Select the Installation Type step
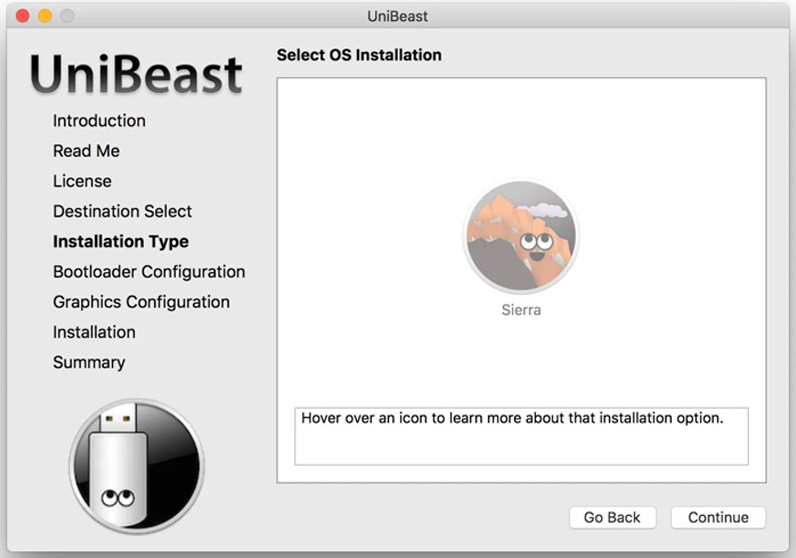796x558 pixels. coord(121,242)
